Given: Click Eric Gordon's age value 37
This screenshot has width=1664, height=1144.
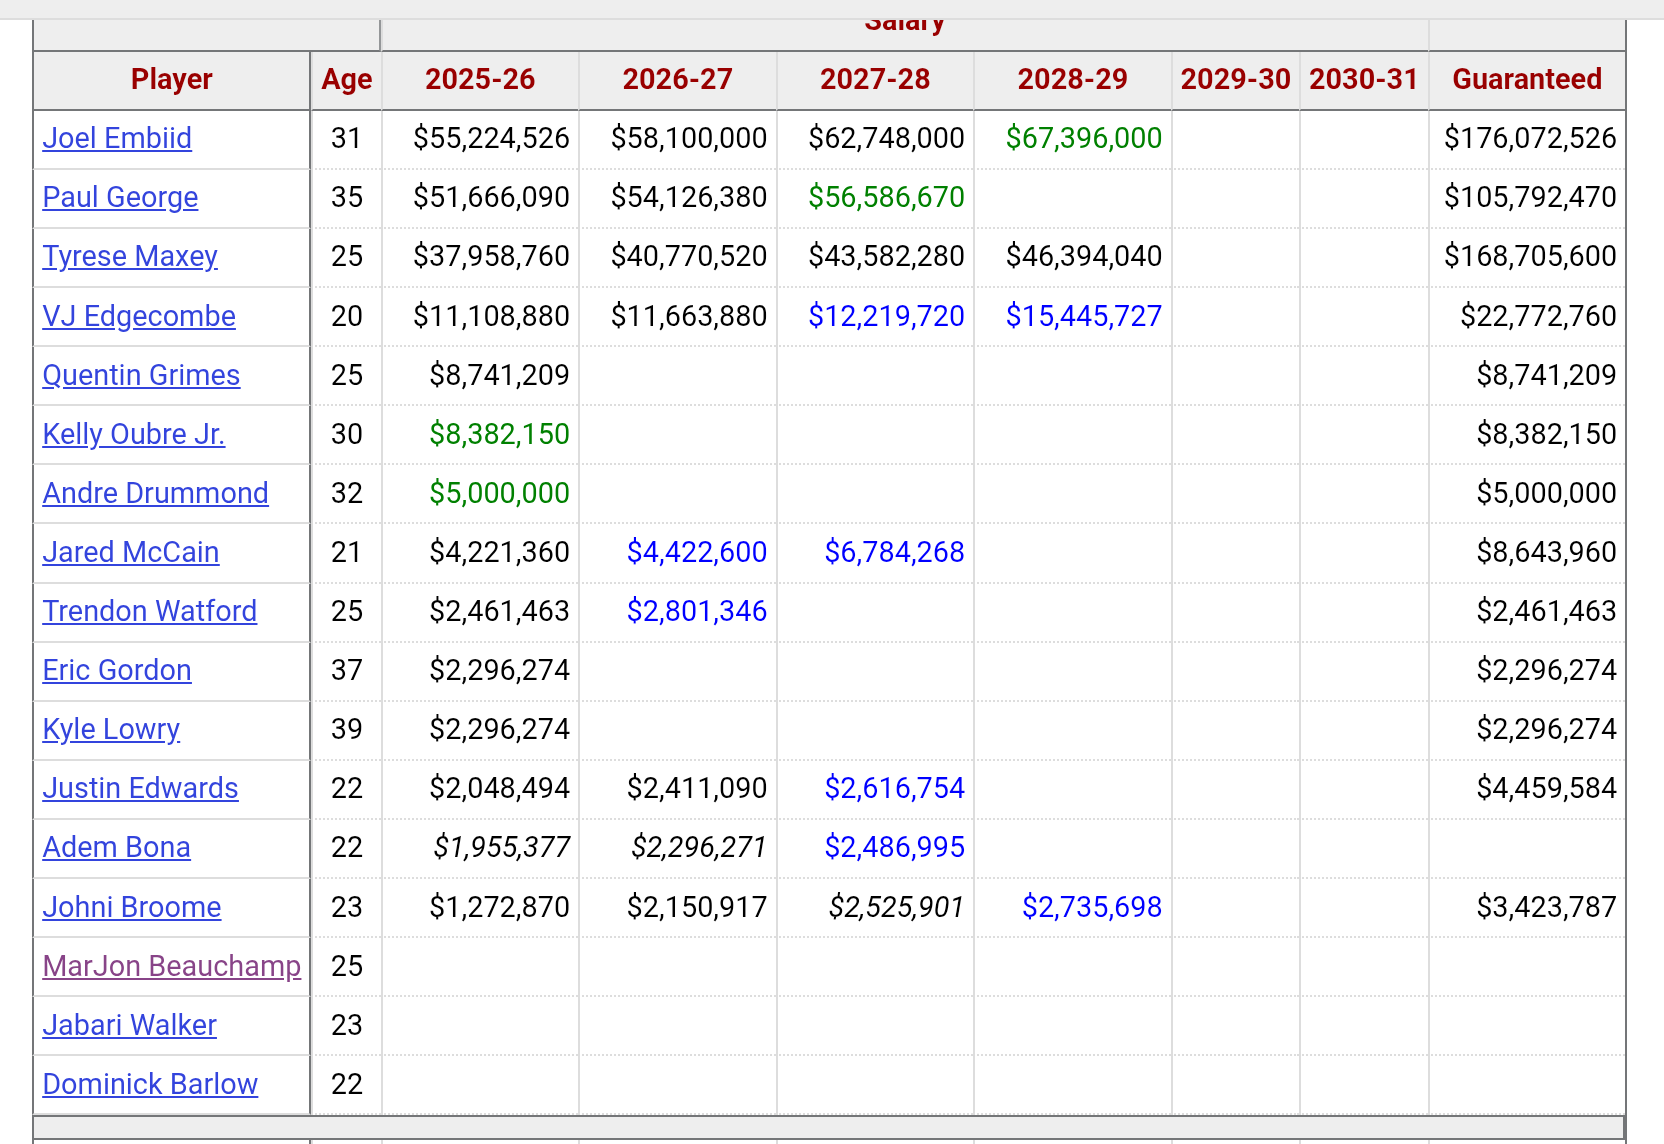Looking at the screenshot, I should tap(347, 670).
